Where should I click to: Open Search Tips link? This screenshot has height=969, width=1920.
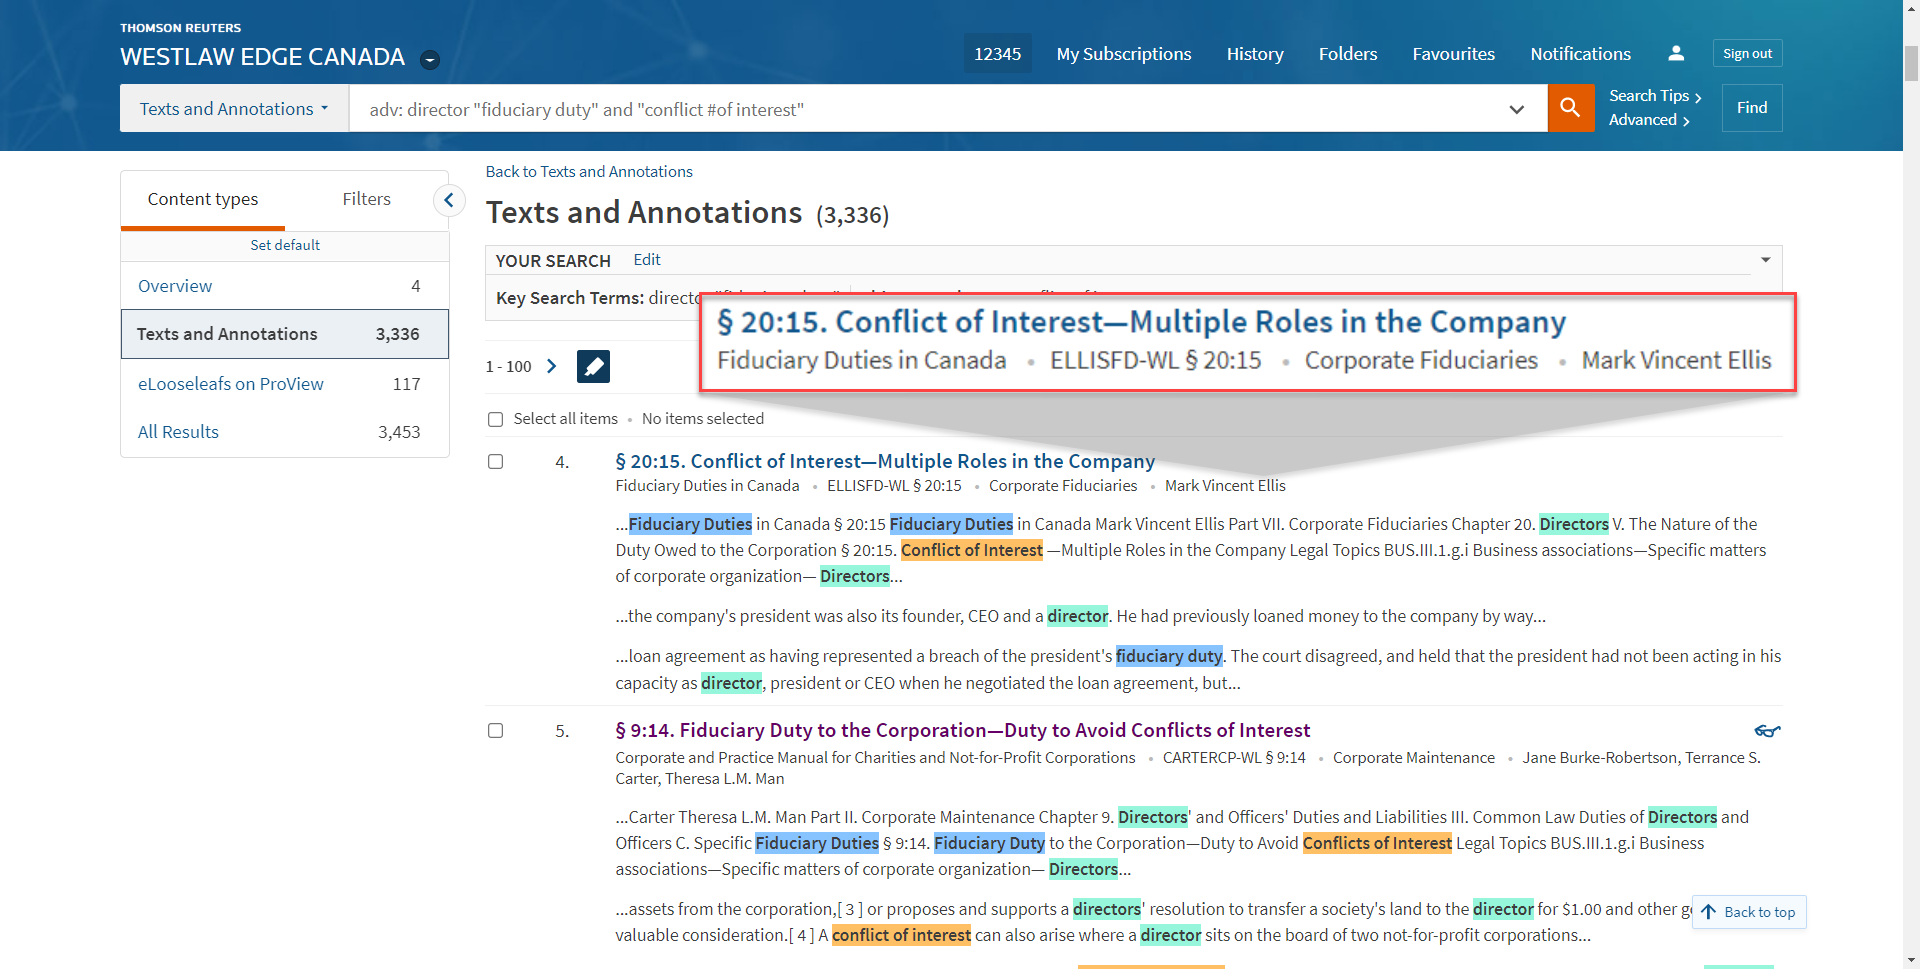point(1655,96)
